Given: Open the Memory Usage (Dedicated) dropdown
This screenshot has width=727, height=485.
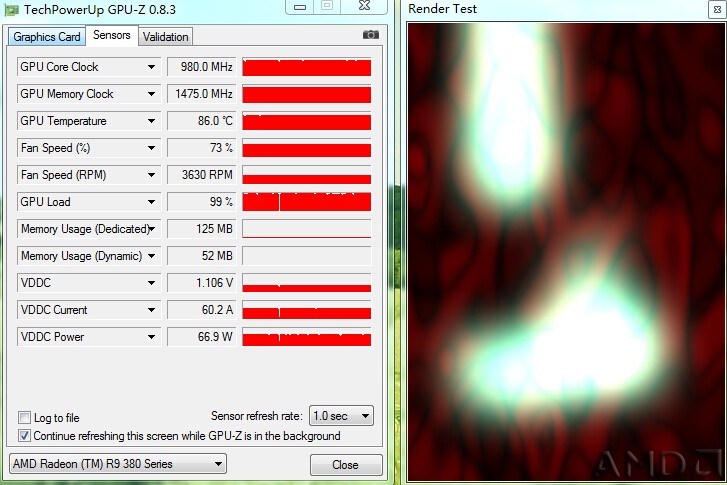Looking at the screenshot, I should click(152, 229).
